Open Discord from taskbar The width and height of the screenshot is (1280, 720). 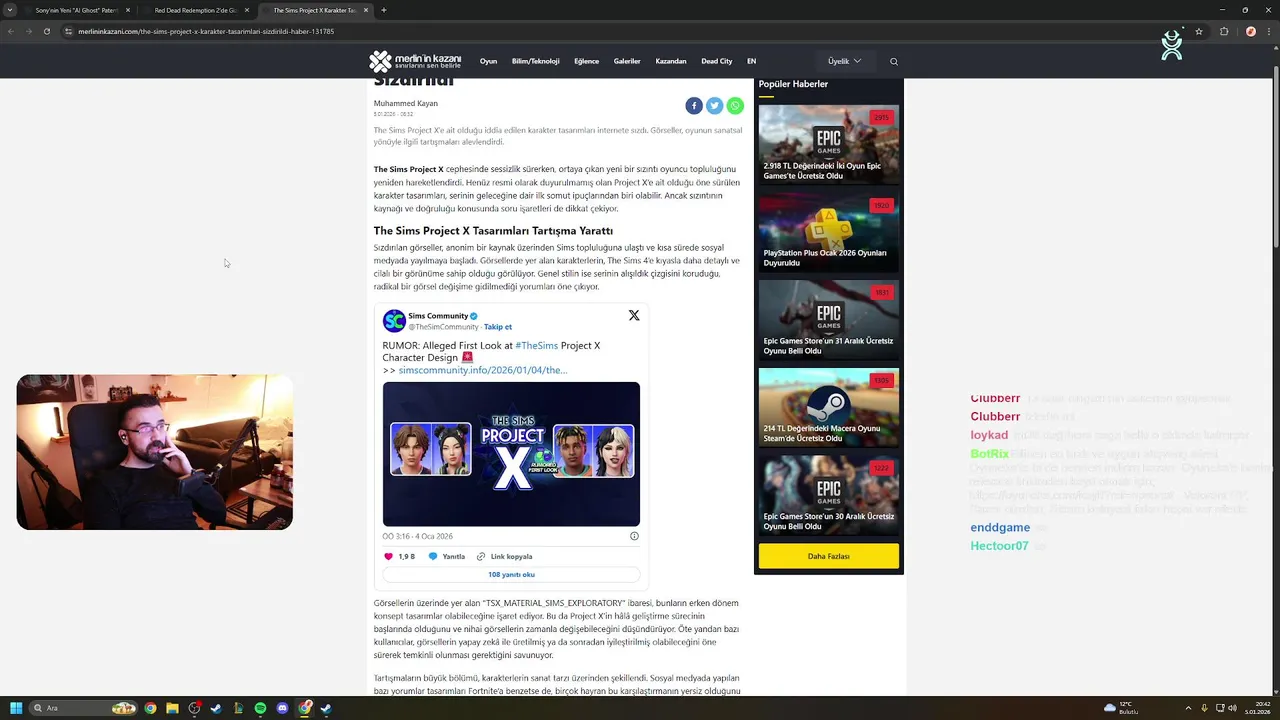click(x=282, y=708)
